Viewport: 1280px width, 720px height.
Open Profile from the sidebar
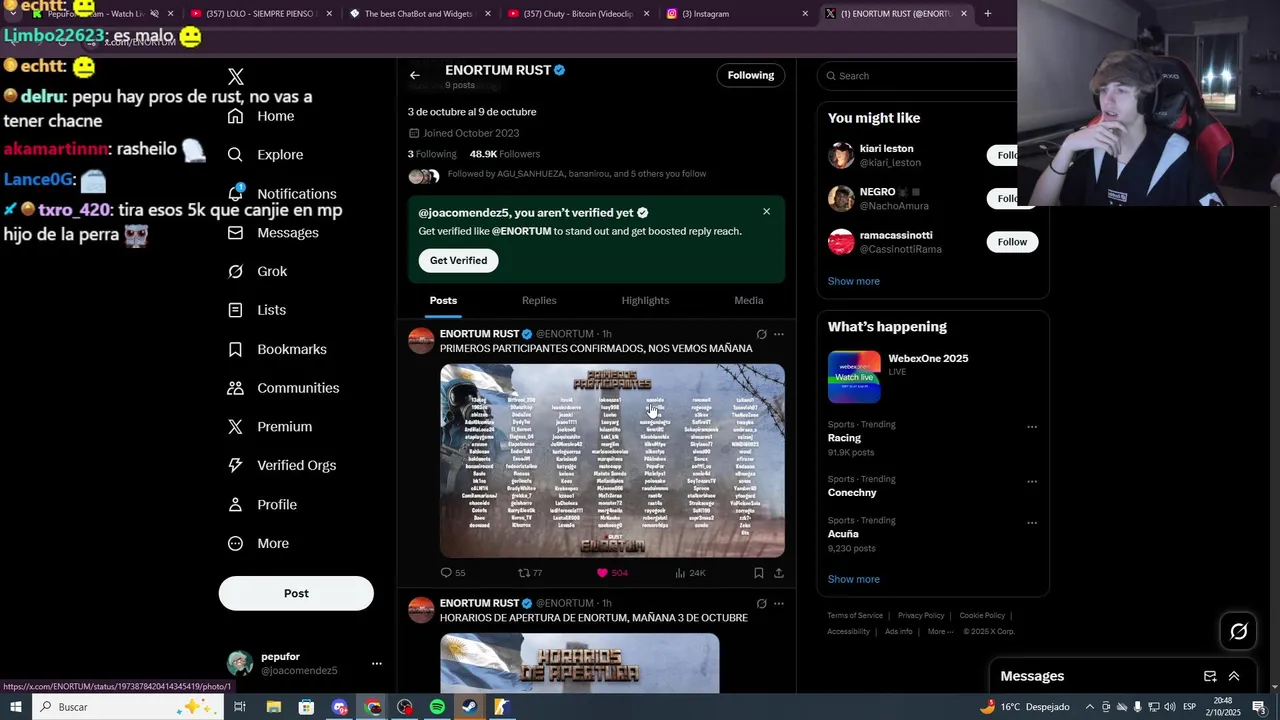[x=262, y=504]
